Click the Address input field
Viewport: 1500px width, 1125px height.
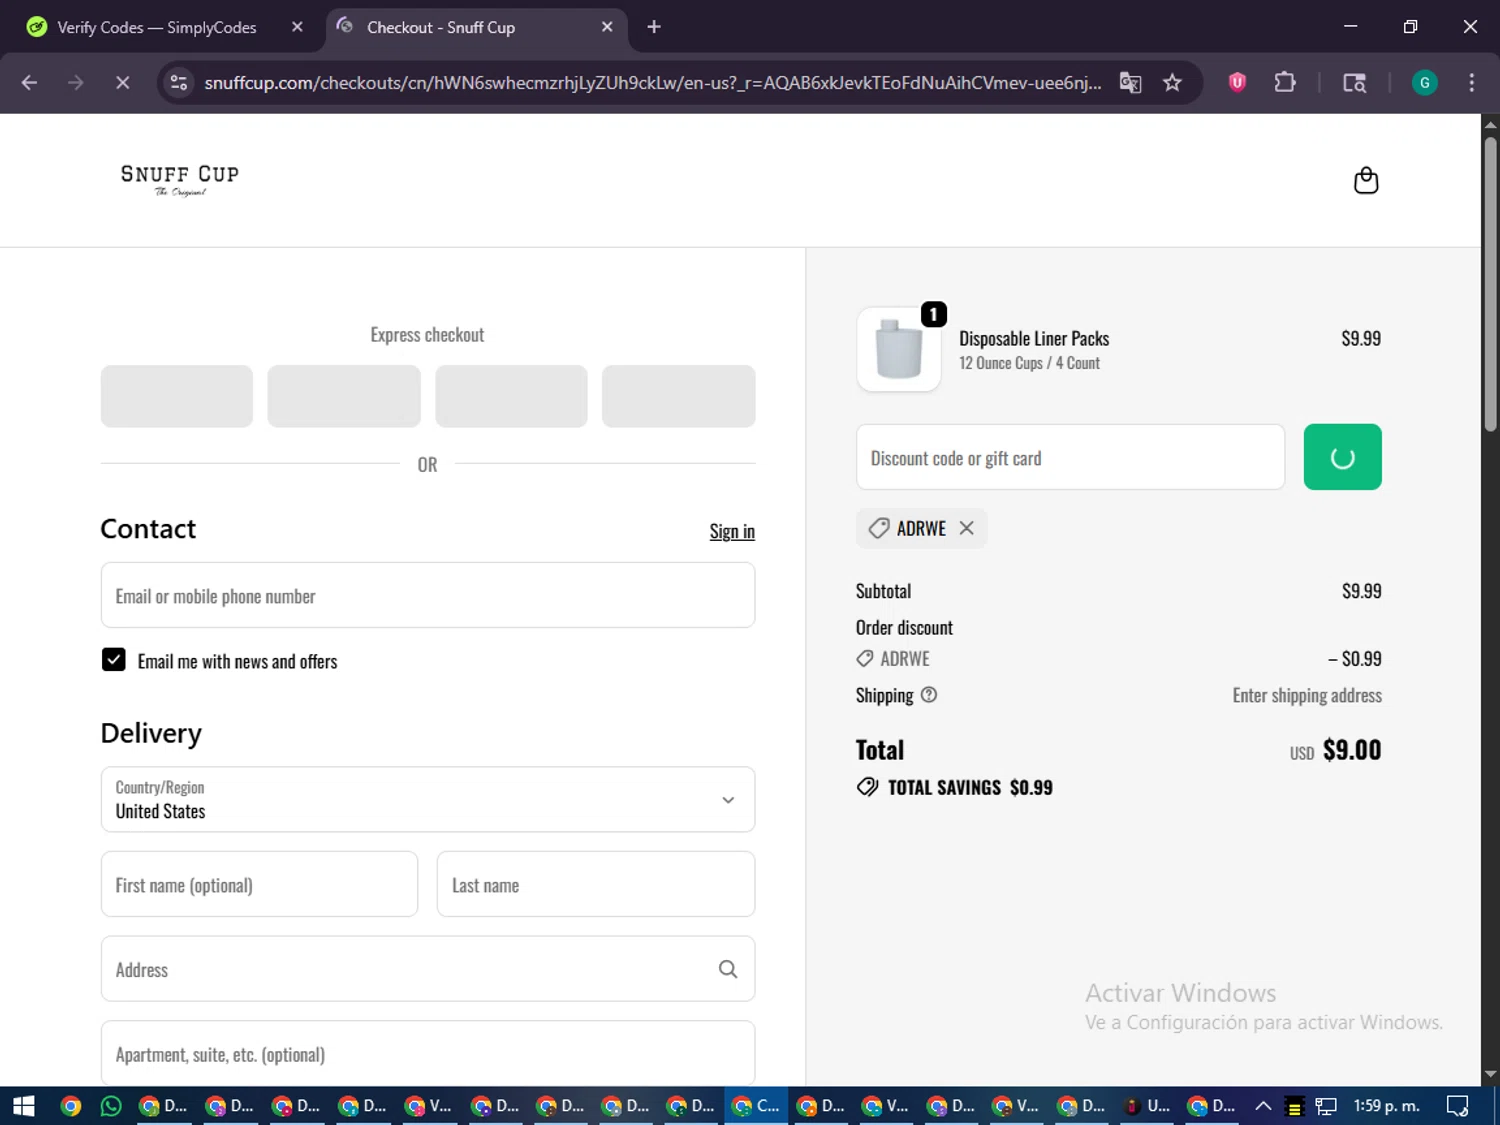pyautogui.click(x=428, y=969)
